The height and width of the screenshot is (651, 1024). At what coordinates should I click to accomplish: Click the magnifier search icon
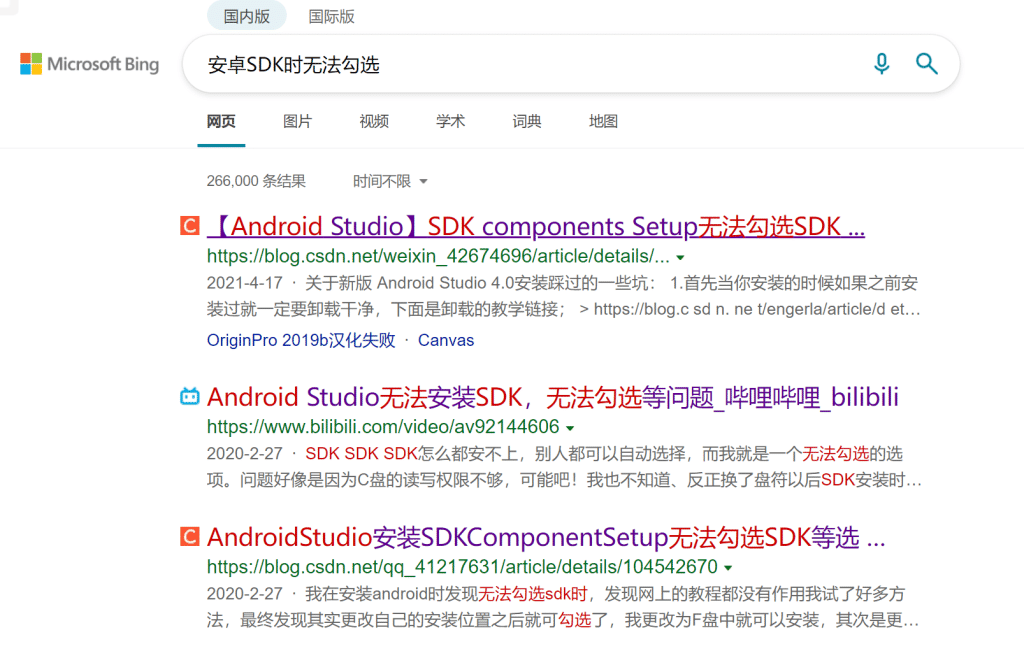click(x=926, y=64)
